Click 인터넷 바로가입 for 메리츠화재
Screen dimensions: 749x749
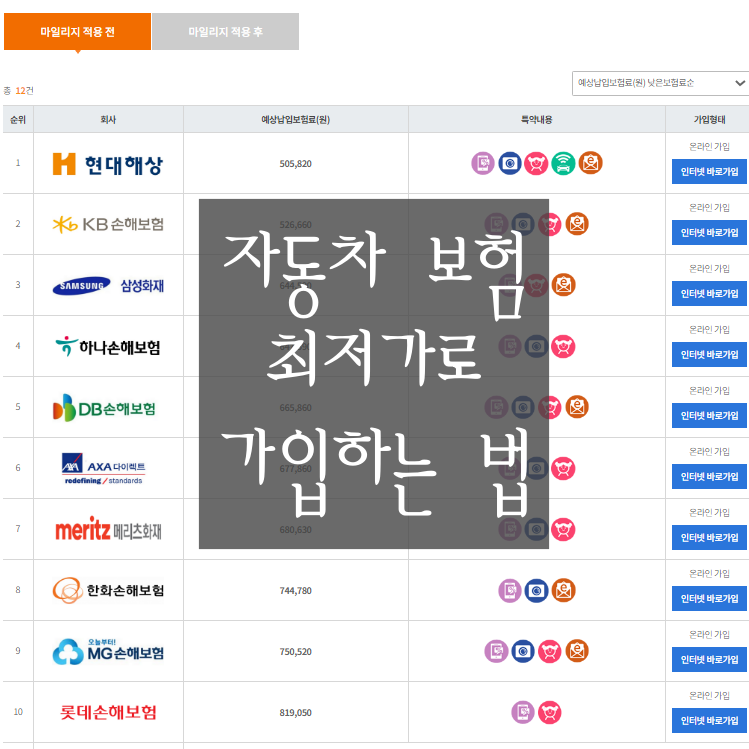(709, 537)
